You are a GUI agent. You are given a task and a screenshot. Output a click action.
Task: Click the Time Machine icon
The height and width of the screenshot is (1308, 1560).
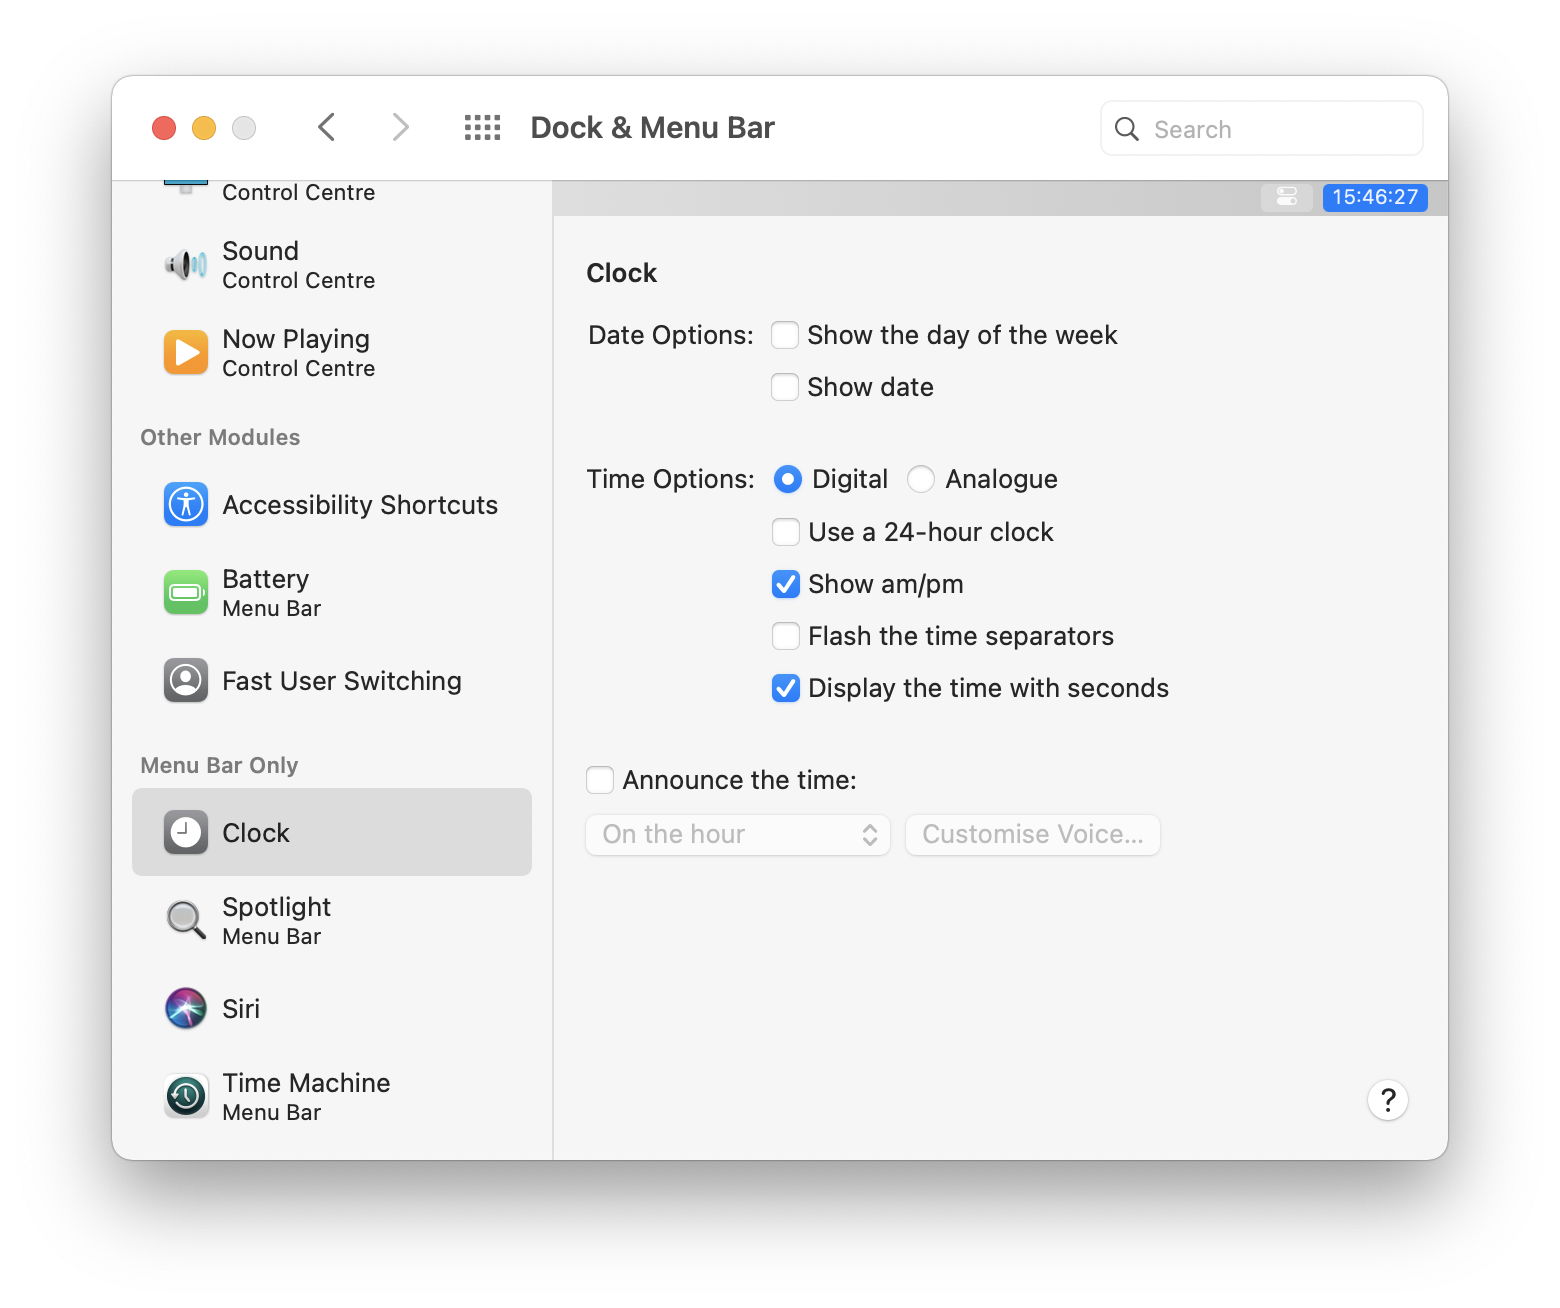[185, 1096]
